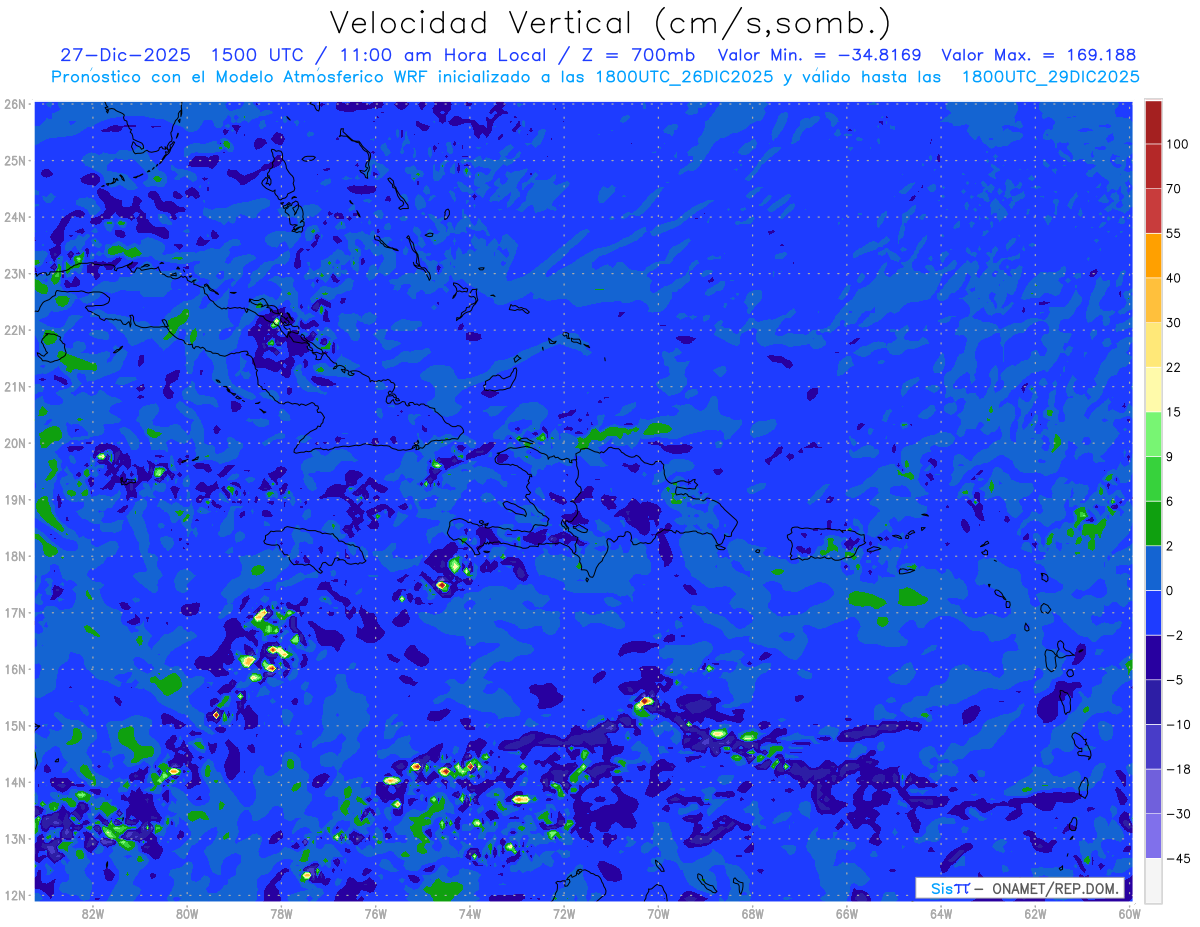
Task: Click the "26N" latitude label
Action: click(x=15, y=104)
